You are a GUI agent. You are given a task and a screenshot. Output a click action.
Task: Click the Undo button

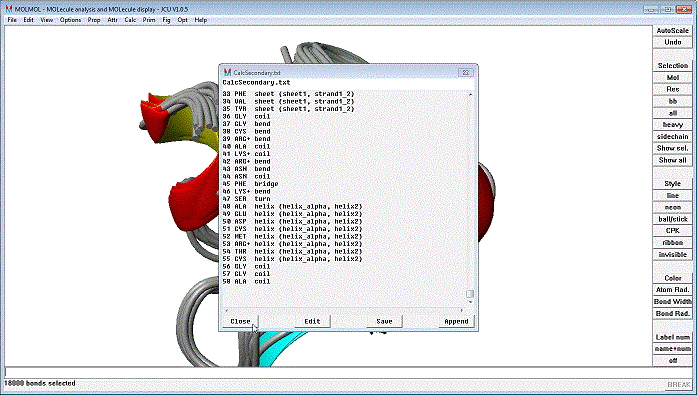(673, 42)
